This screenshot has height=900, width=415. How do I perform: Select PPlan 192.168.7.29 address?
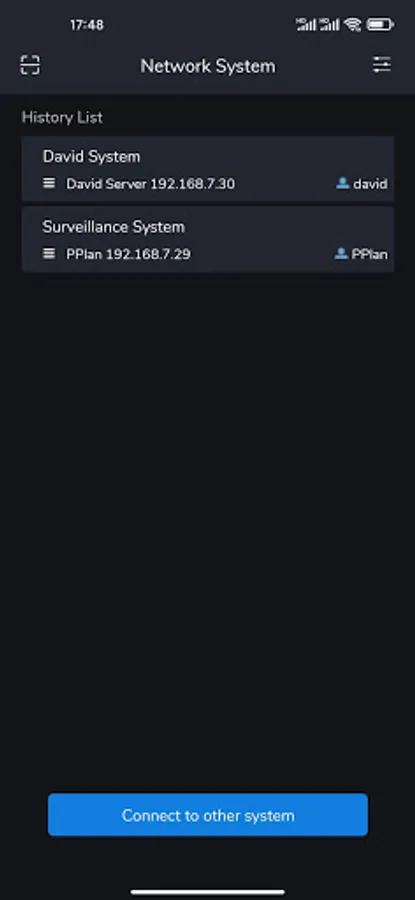(129, 254)
